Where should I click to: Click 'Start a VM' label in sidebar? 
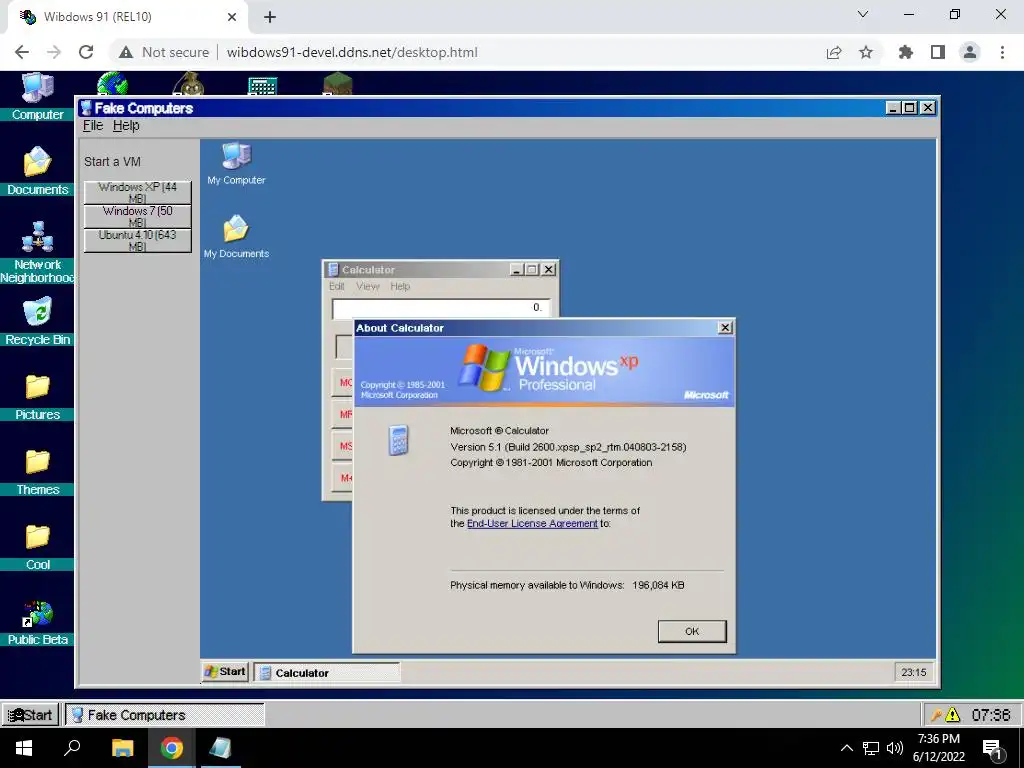click(112, 161)
